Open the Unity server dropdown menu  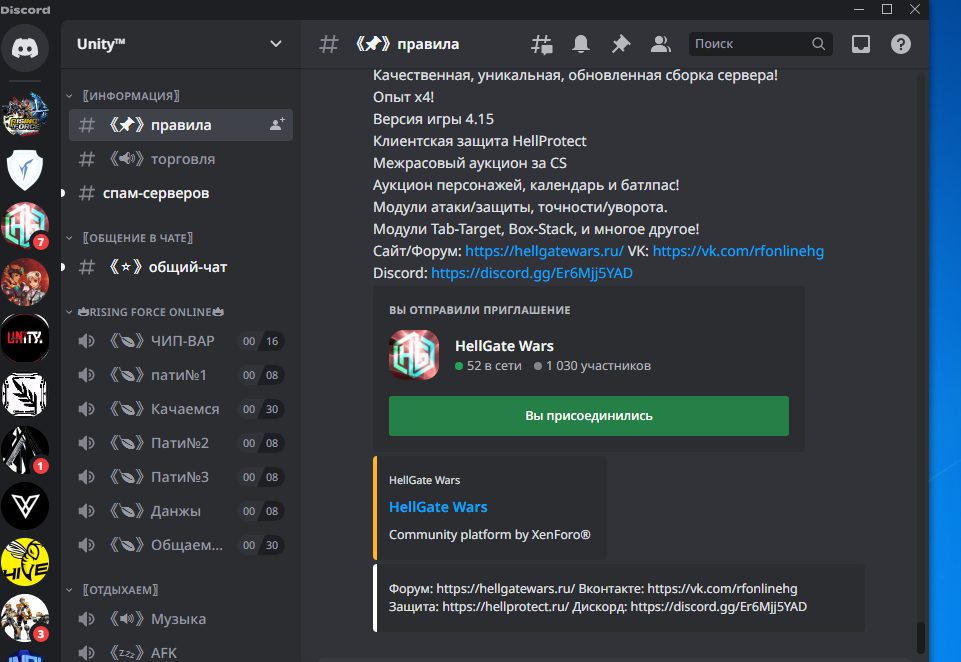pos(276,44)
